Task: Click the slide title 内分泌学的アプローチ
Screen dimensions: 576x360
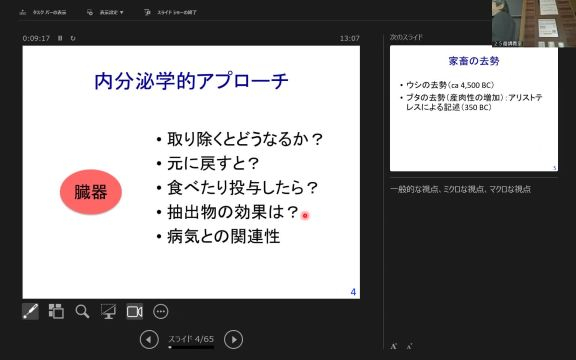Action: pyautogui.click(x=191, y=81)
